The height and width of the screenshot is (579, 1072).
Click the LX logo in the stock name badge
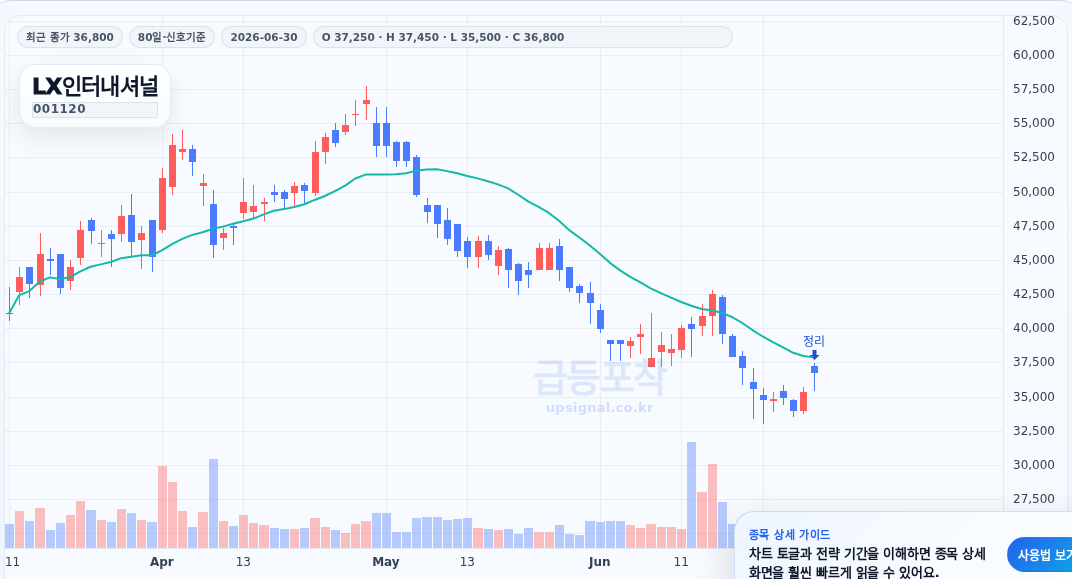click(x=47, y=86)
